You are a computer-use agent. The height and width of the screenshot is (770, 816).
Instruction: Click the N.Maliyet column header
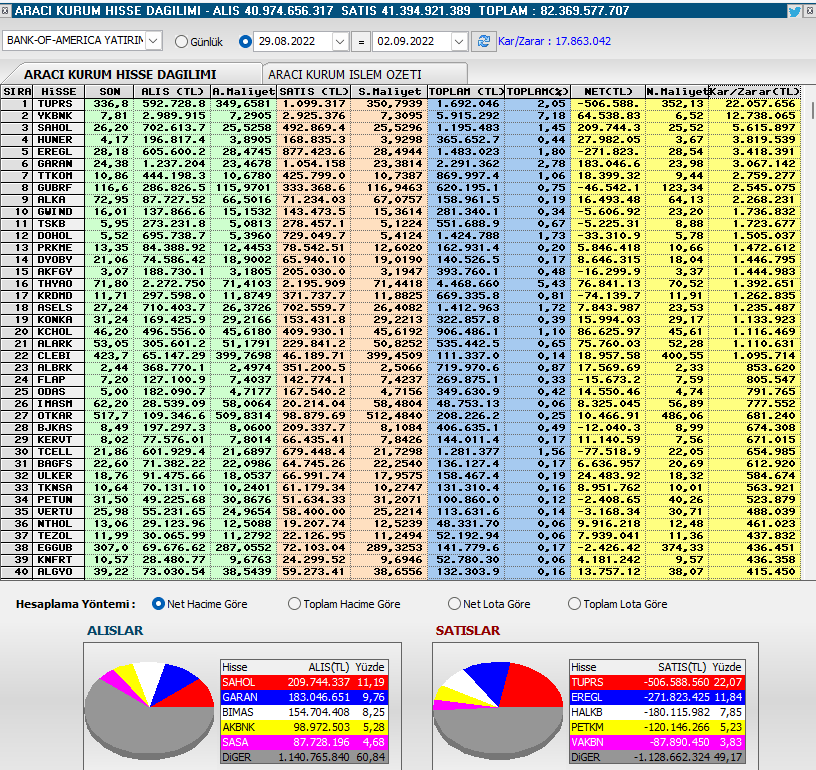click(677, 92)
